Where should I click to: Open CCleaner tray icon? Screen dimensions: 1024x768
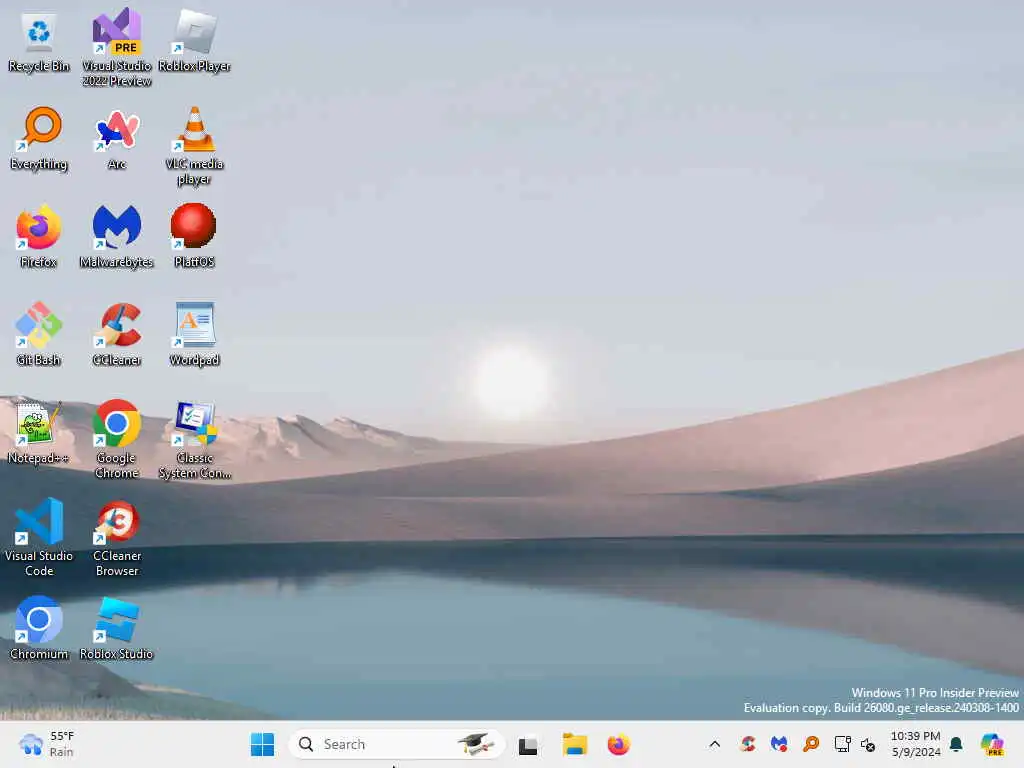(x=748, y=744)
